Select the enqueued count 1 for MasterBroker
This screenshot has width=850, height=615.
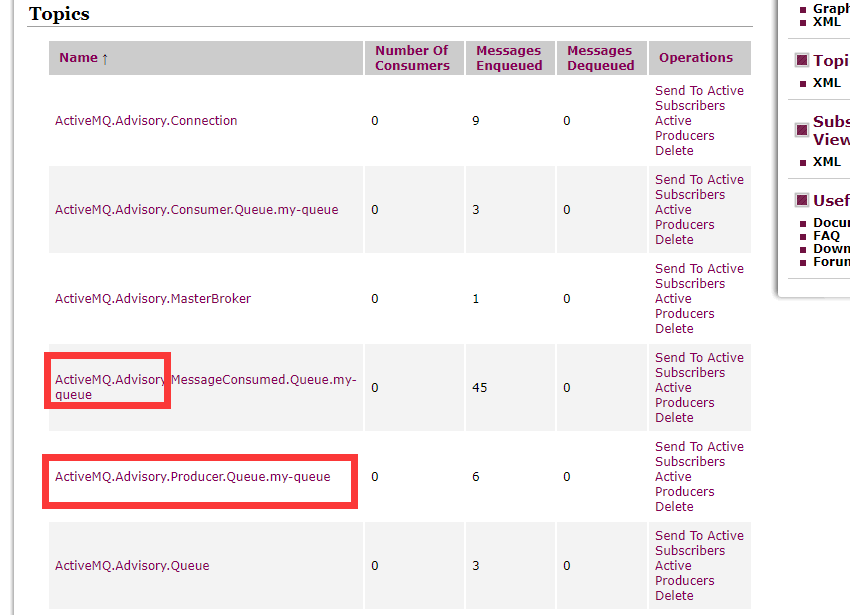[475, 298]
